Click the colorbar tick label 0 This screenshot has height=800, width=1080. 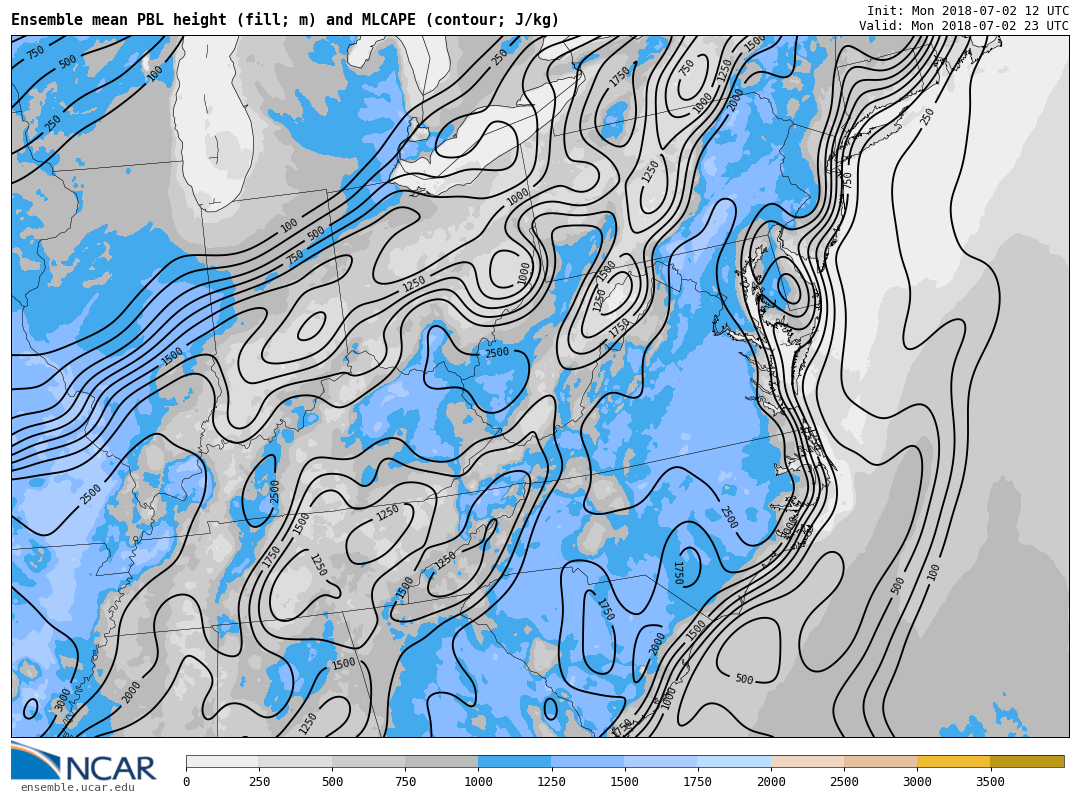point(186,782)
